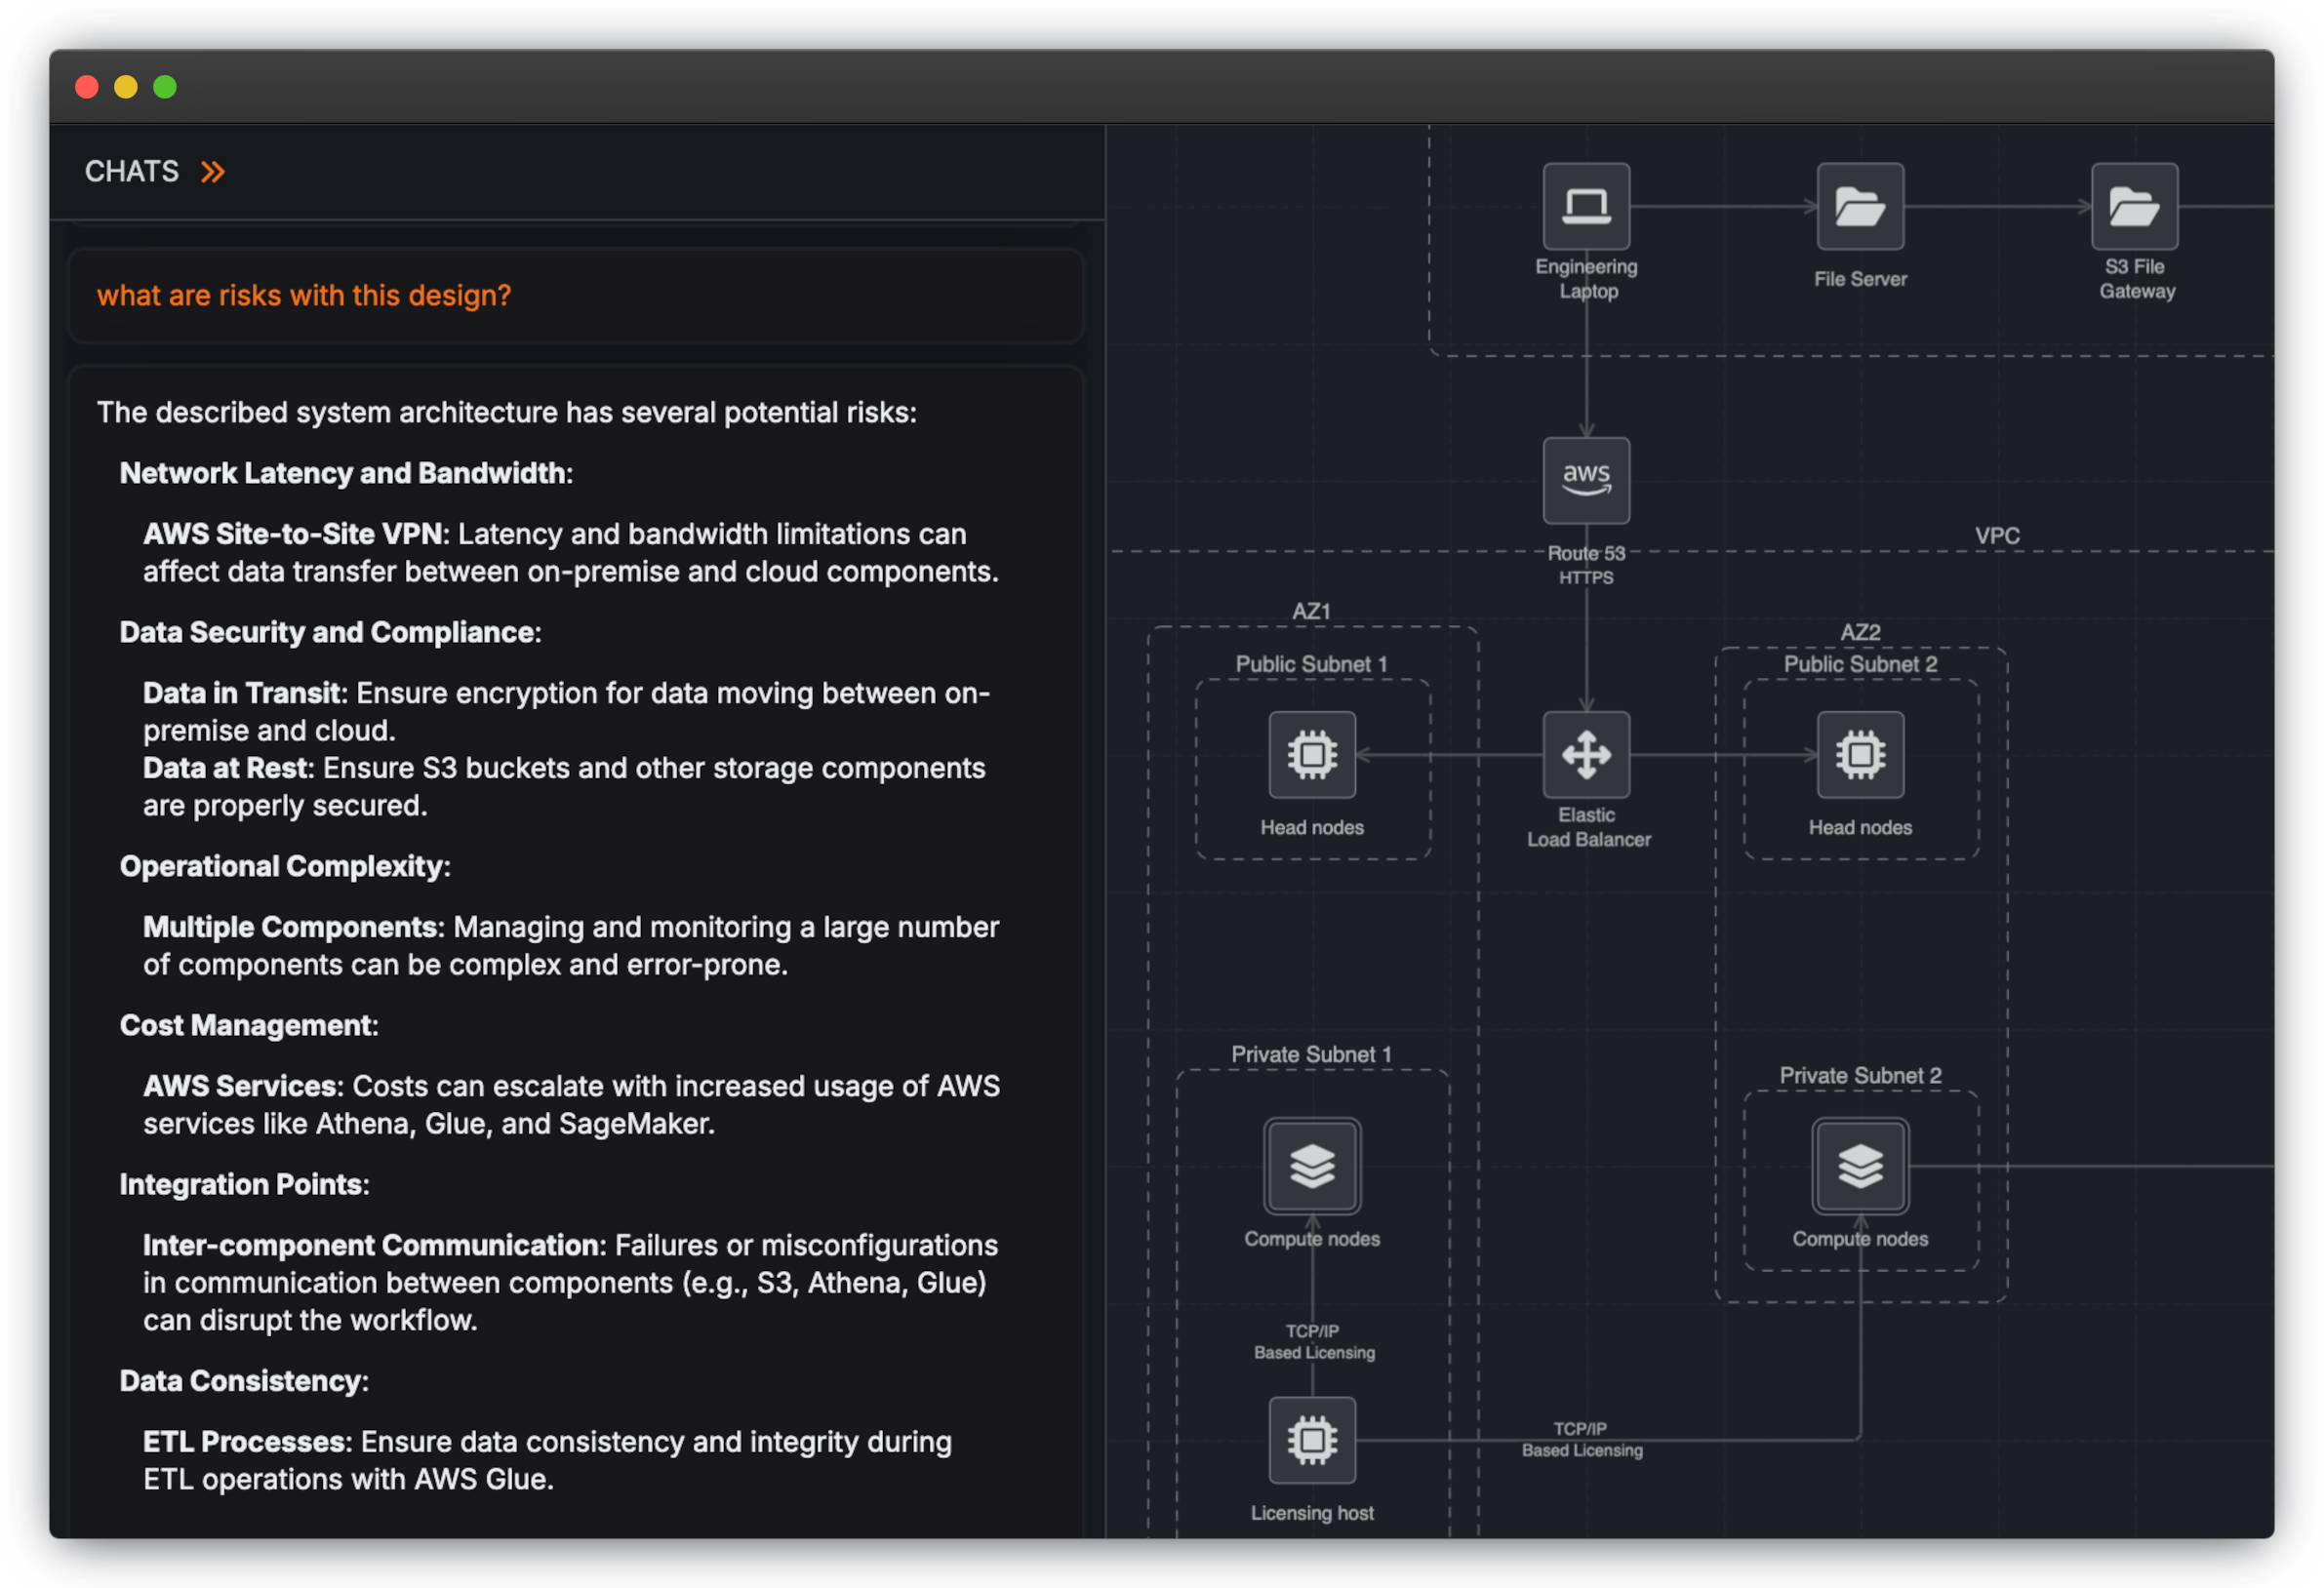Image resolution: width=2324 pixels, height=1588 pixels.
Task: Click the green fullscreen window button
Action: pyautogui.click(x=165, y=87)
